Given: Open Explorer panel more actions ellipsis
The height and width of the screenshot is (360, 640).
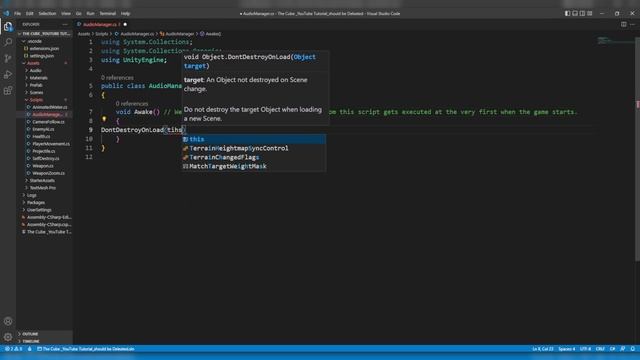Looking at the screenshot, I should 65,24.
